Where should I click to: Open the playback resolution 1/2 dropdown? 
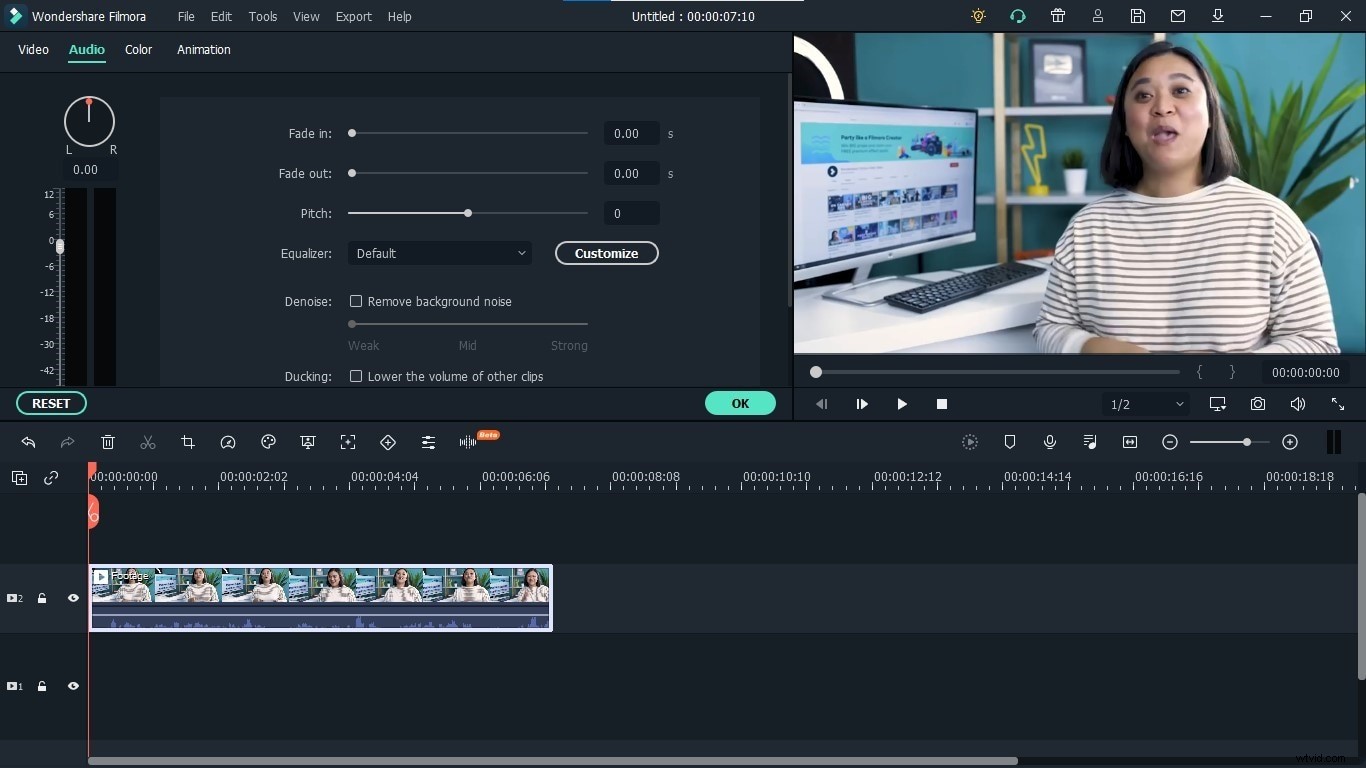click(x=1145, y=404)
